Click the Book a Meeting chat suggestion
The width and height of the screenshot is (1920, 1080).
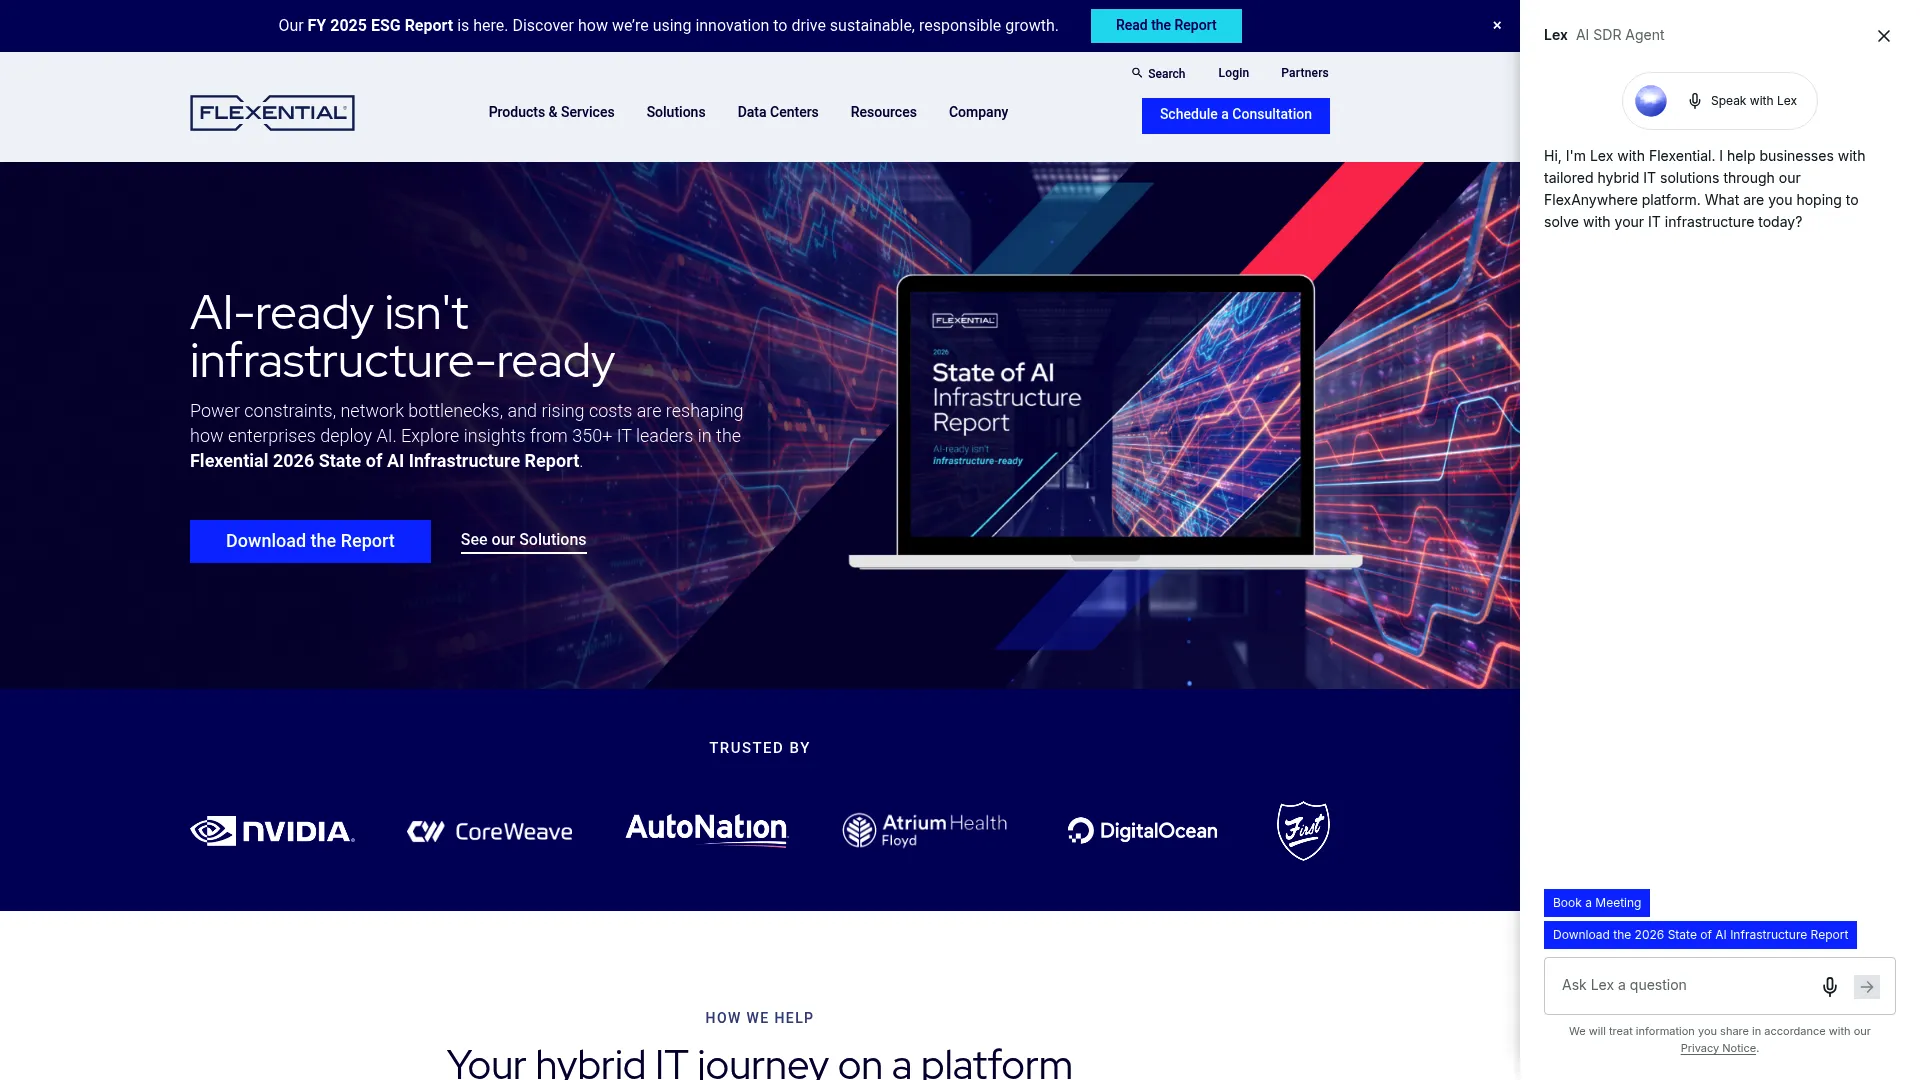click(1597, 903)
